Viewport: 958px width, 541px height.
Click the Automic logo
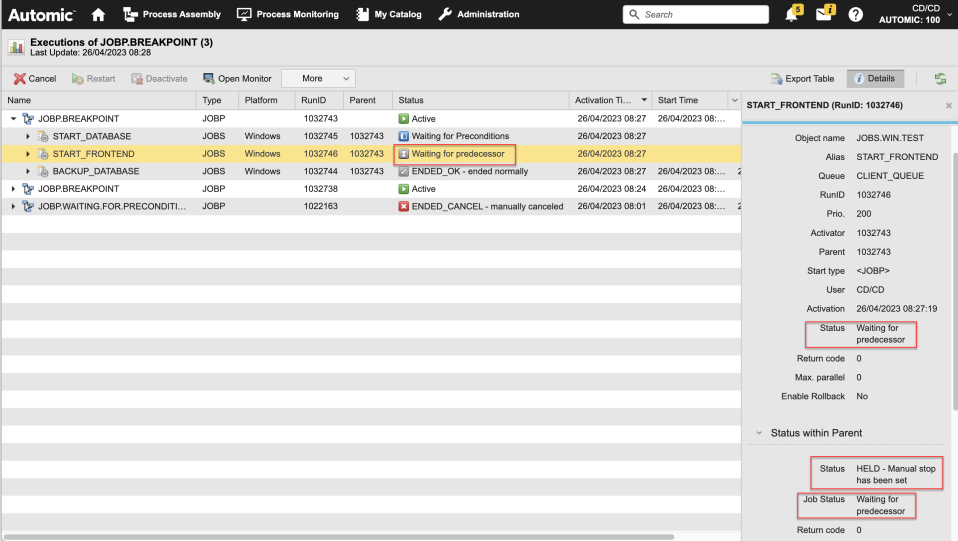coord(42,15)
